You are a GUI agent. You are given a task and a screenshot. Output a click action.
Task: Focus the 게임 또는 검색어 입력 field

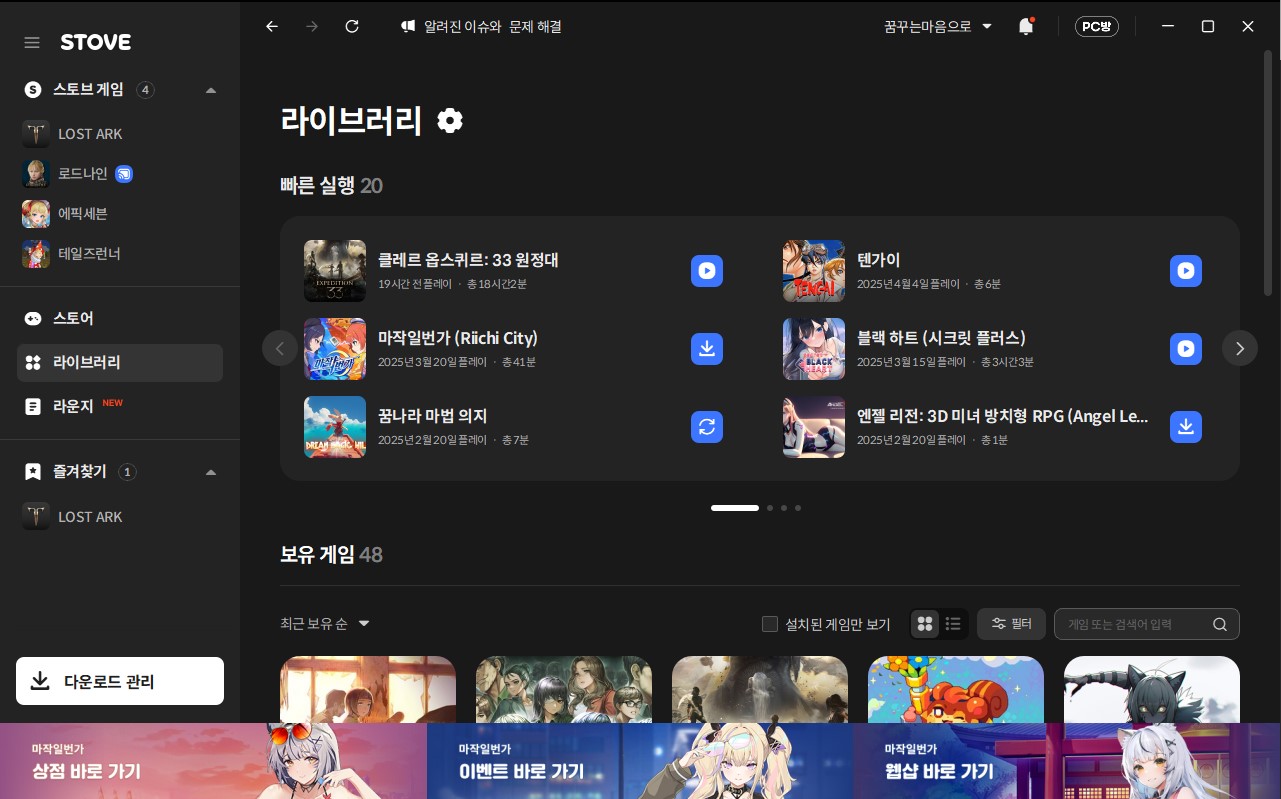coord(1147,624)
